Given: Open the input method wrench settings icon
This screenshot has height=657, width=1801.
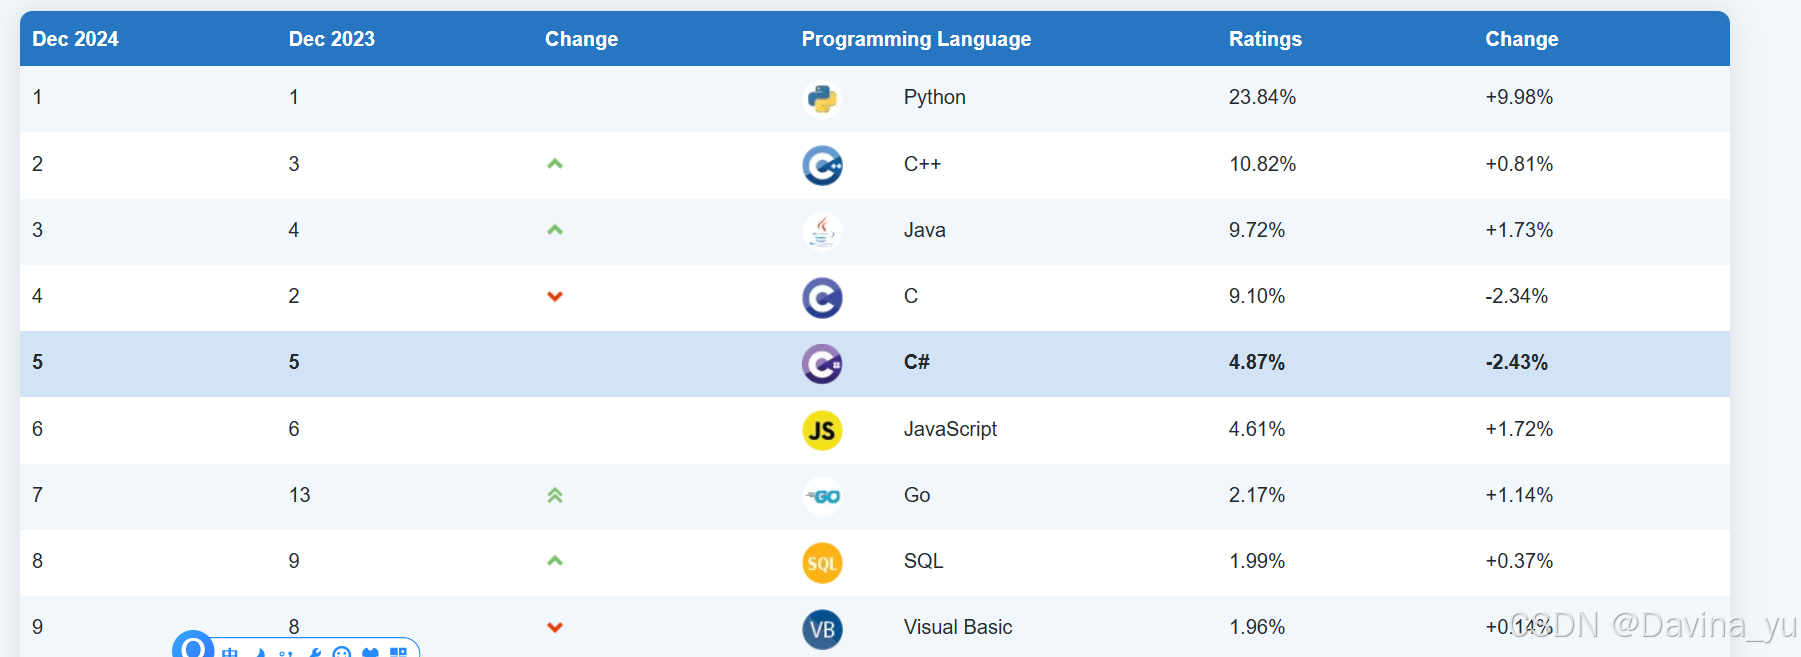Looking at the screenshot, I should pyautogui.click(x=314, y=652).
